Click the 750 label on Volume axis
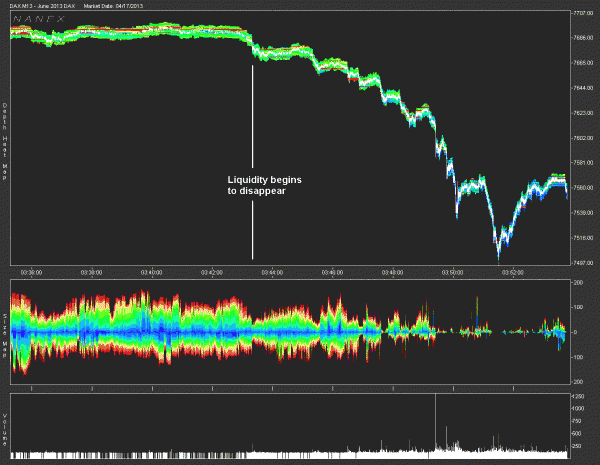The width and height of the screenshot is (600, 465). tap(577, 421)
